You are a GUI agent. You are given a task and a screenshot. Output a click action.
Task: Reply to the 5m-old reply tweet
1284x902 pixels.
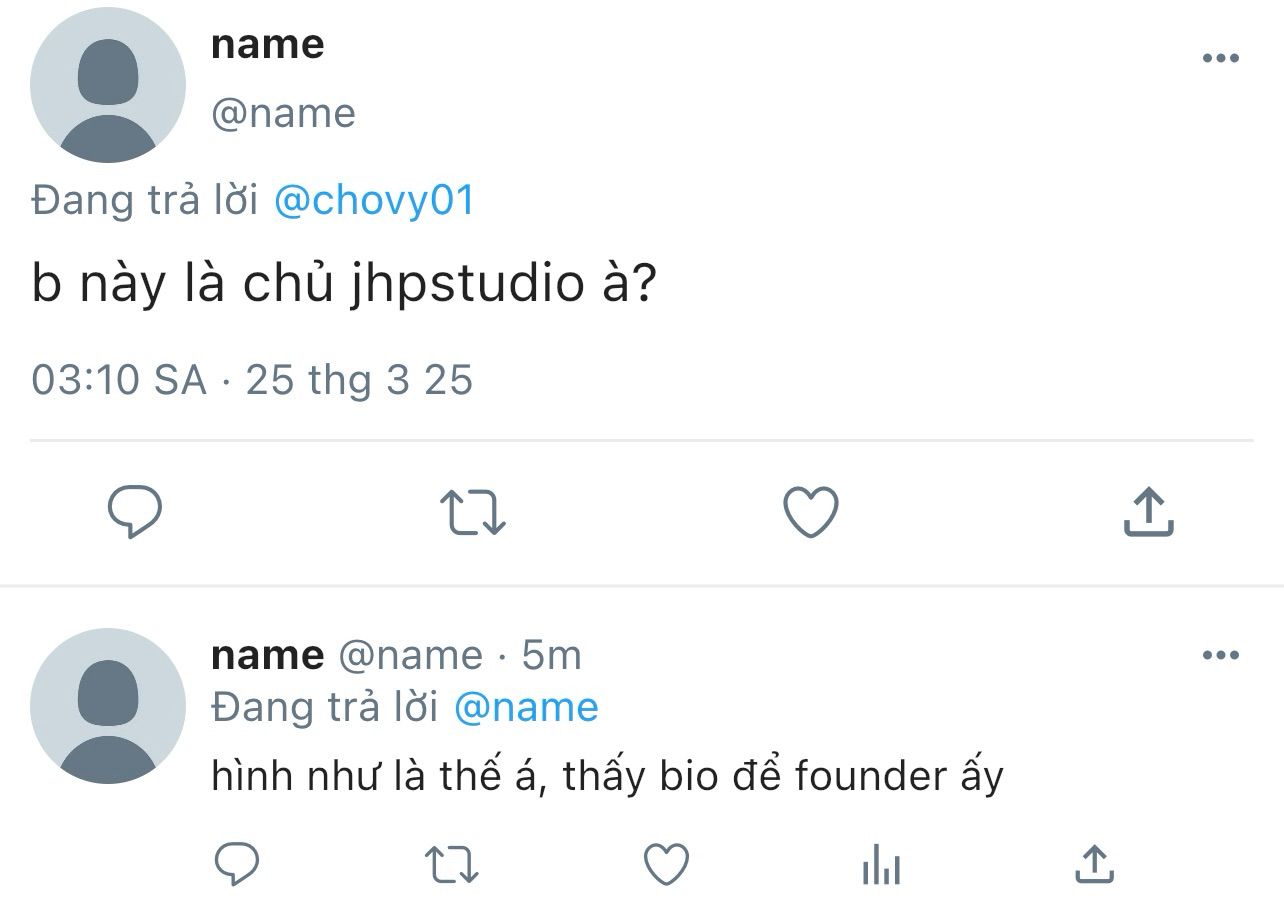click(x=237, y=864)
